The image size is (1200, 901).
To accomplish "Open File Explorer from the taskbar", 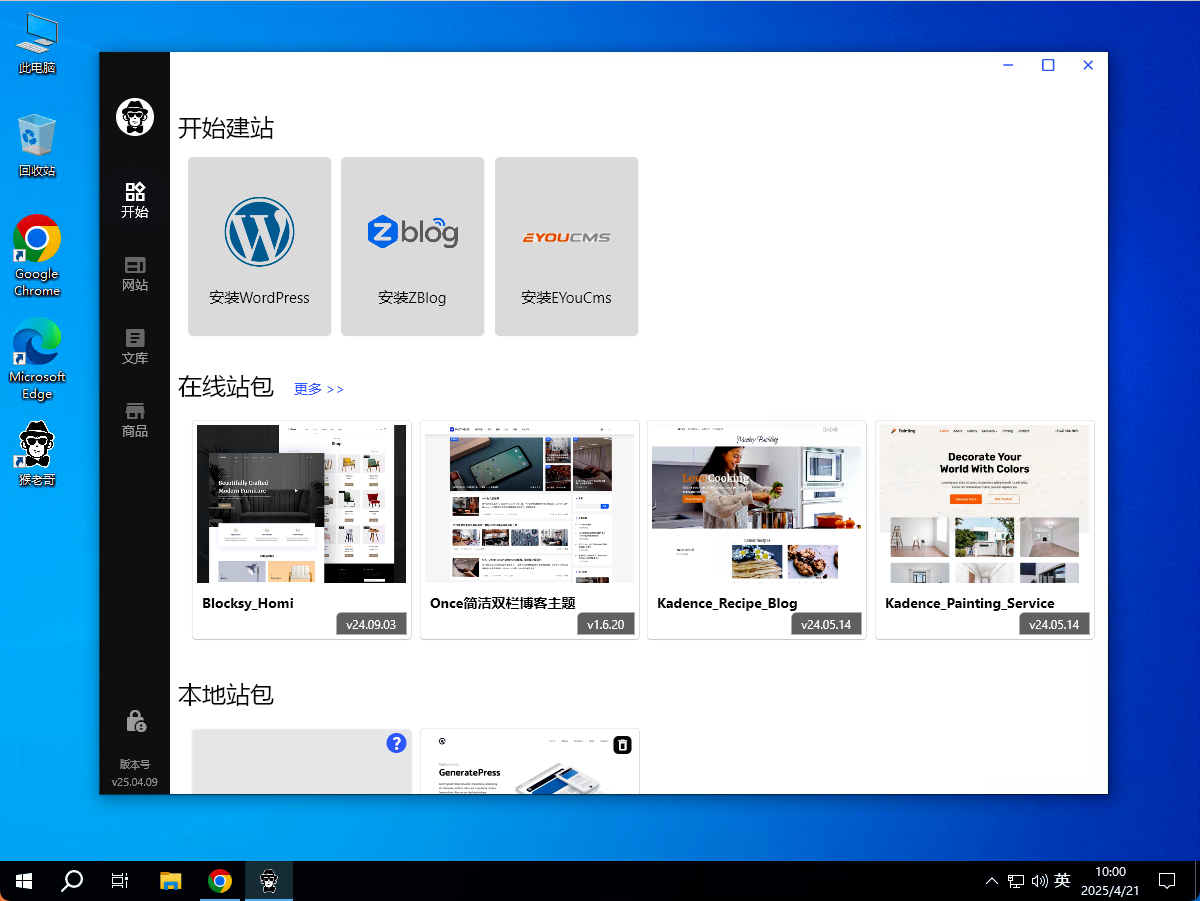I will [171, 881].
